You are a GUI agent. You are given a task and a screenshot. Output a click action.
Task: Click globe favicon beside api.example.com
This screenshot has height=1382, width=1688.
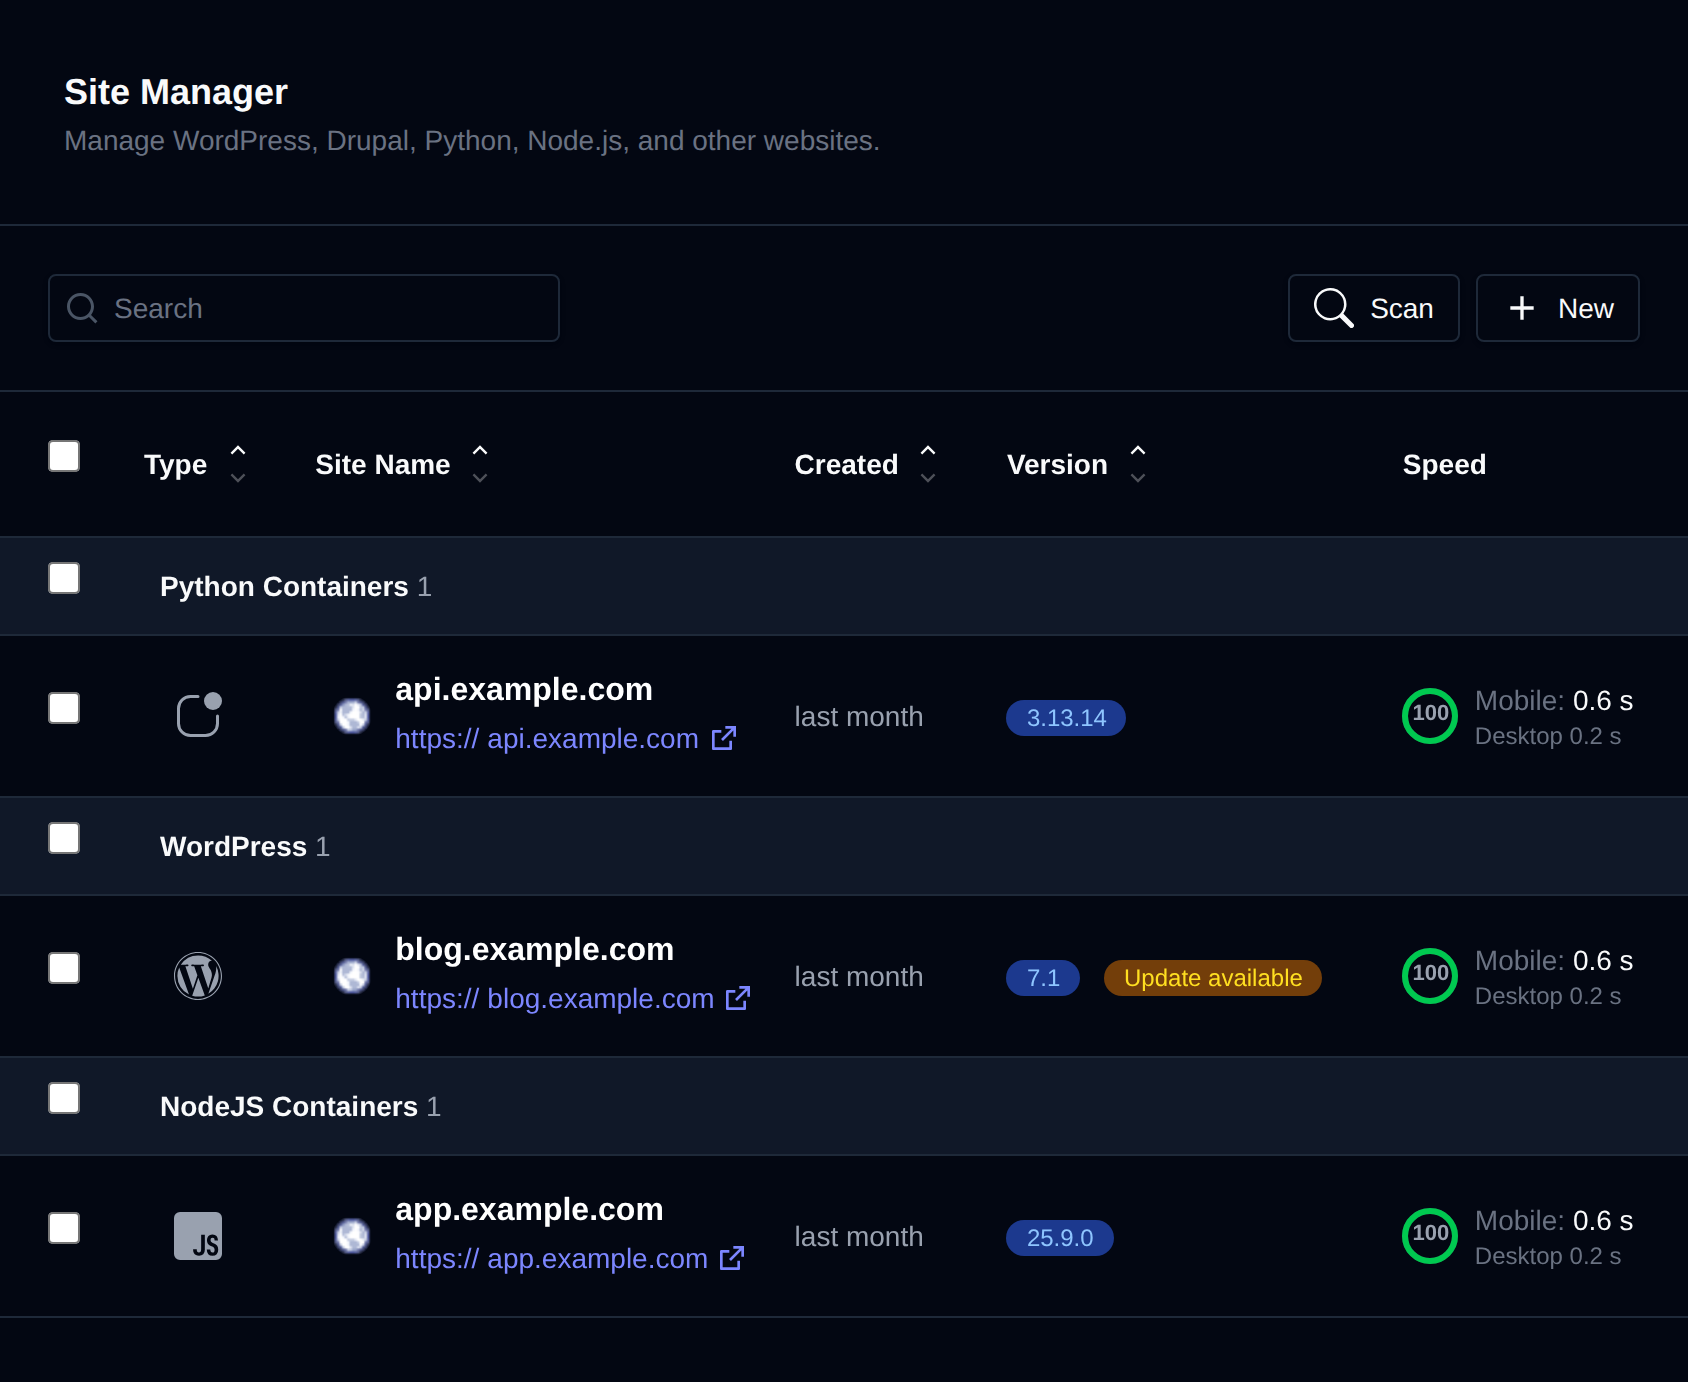tap(352, 716)
